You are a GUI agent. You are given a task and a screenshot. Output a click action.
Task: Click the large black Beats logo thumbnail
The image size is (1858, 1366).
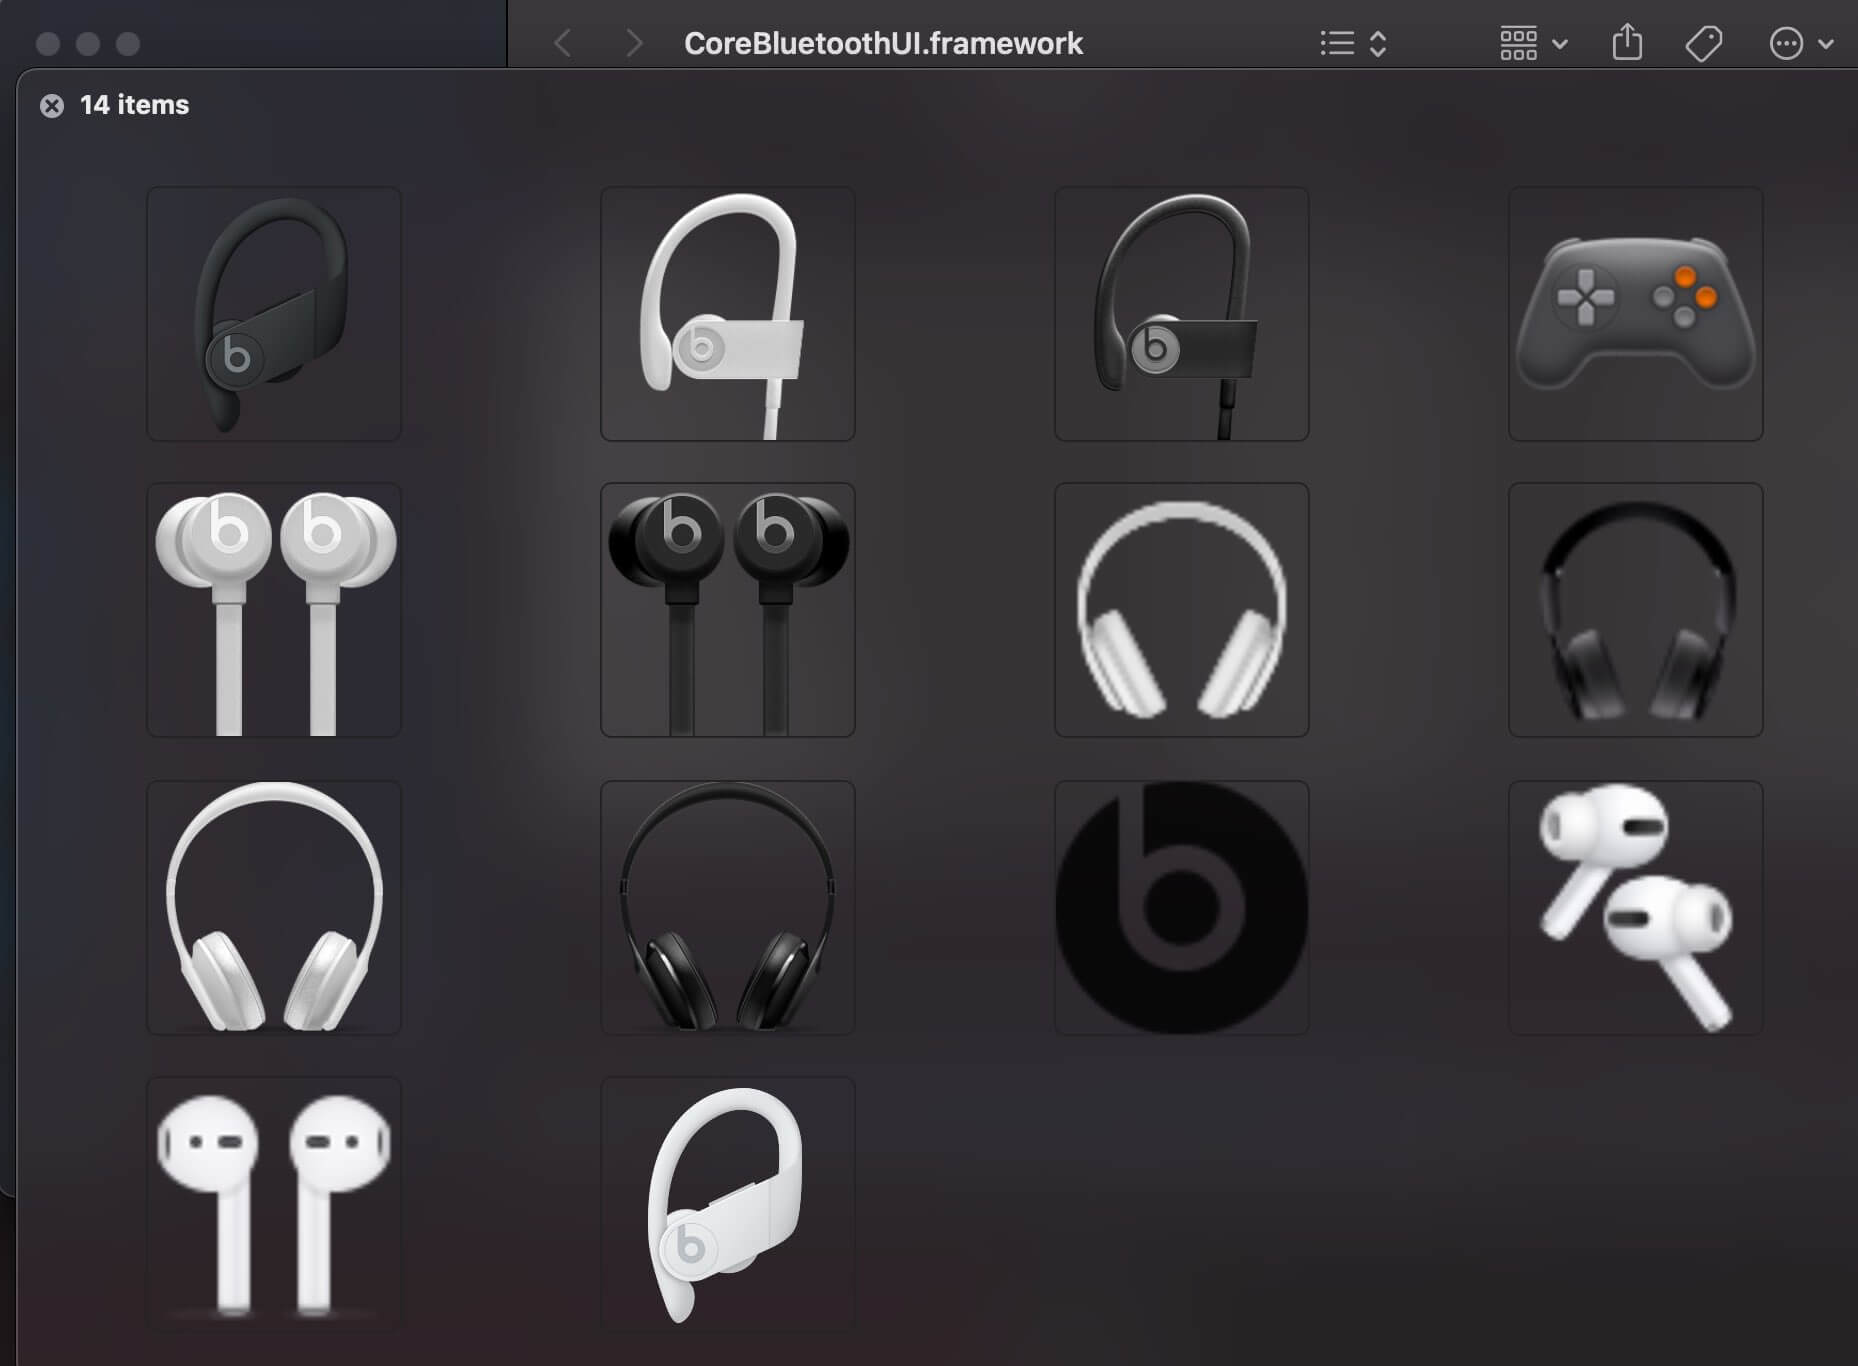coord(1182,908)
